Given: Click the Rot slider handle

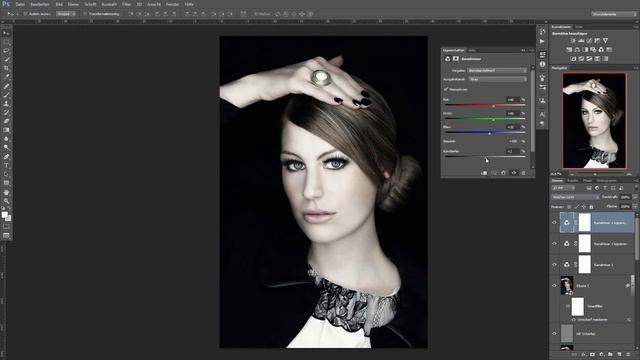Looking at the screenshot, I should point(493,106).
